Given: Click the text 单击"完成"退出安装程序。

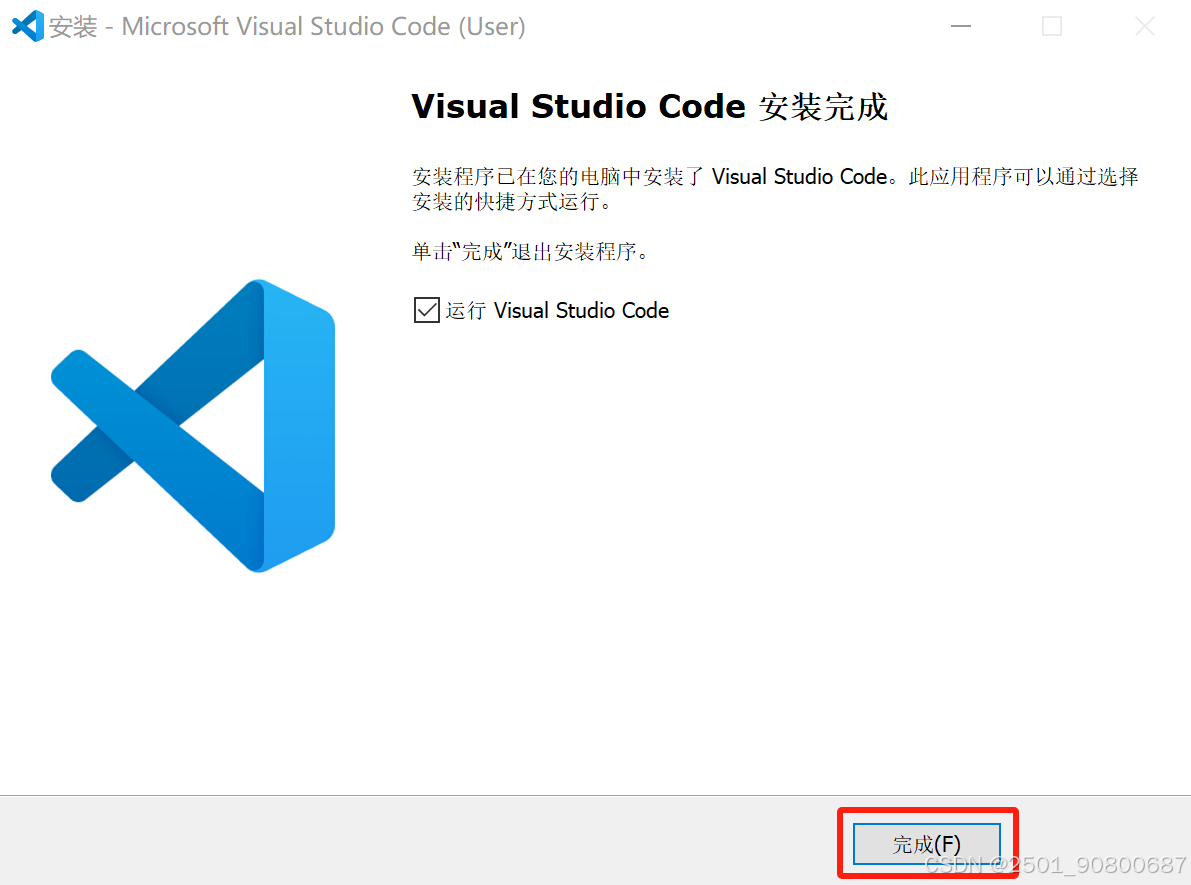Looking at the screenshot, I should (532, 251).
